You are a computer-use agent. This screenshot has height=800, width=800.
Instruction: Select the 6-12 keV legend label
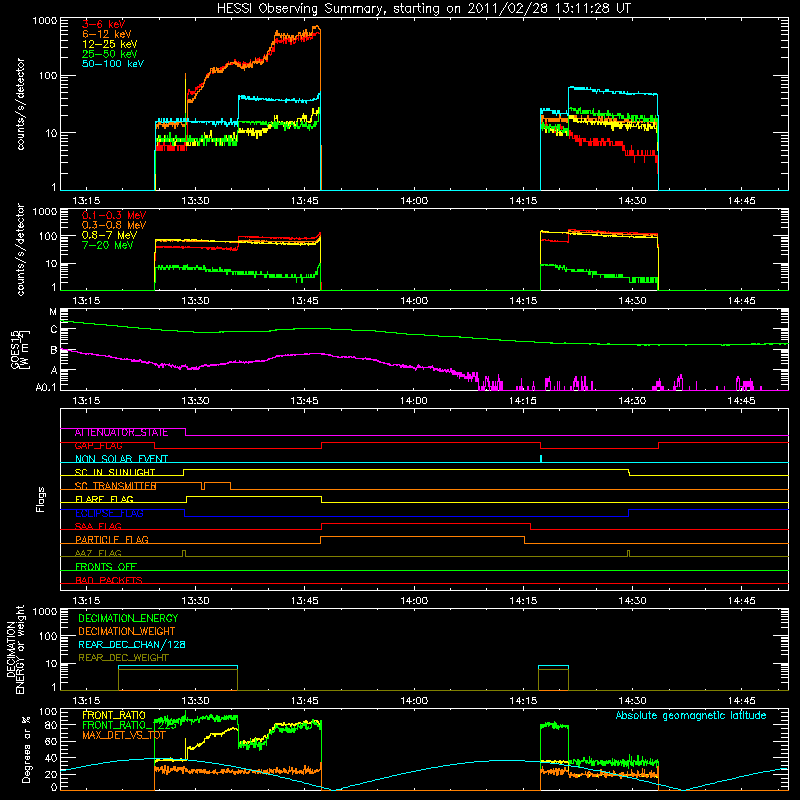(107, 34)
